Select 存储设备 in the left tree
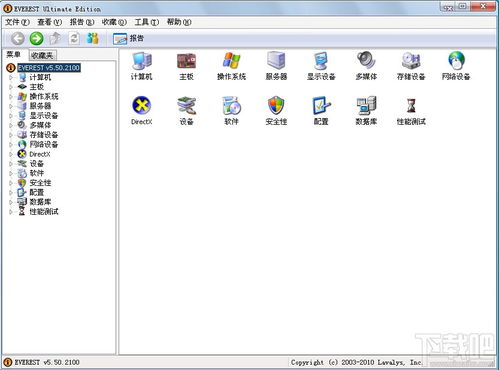Screen dimensions: 499x370 [44, 135]
